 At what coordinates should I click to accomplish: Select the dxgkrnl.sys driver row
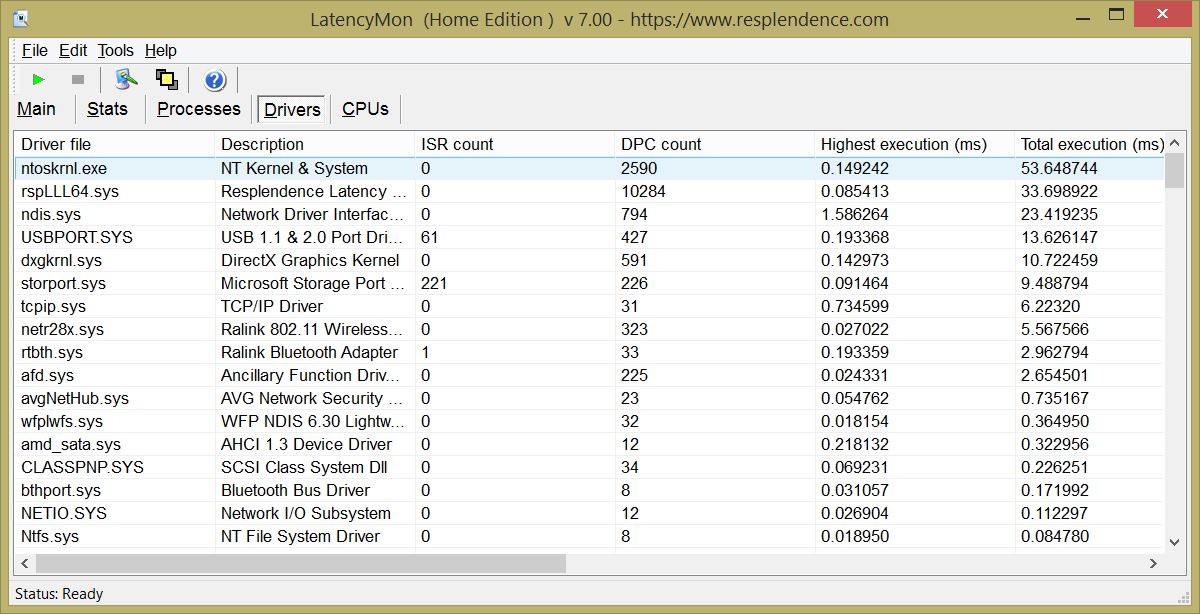coord(590,260)
